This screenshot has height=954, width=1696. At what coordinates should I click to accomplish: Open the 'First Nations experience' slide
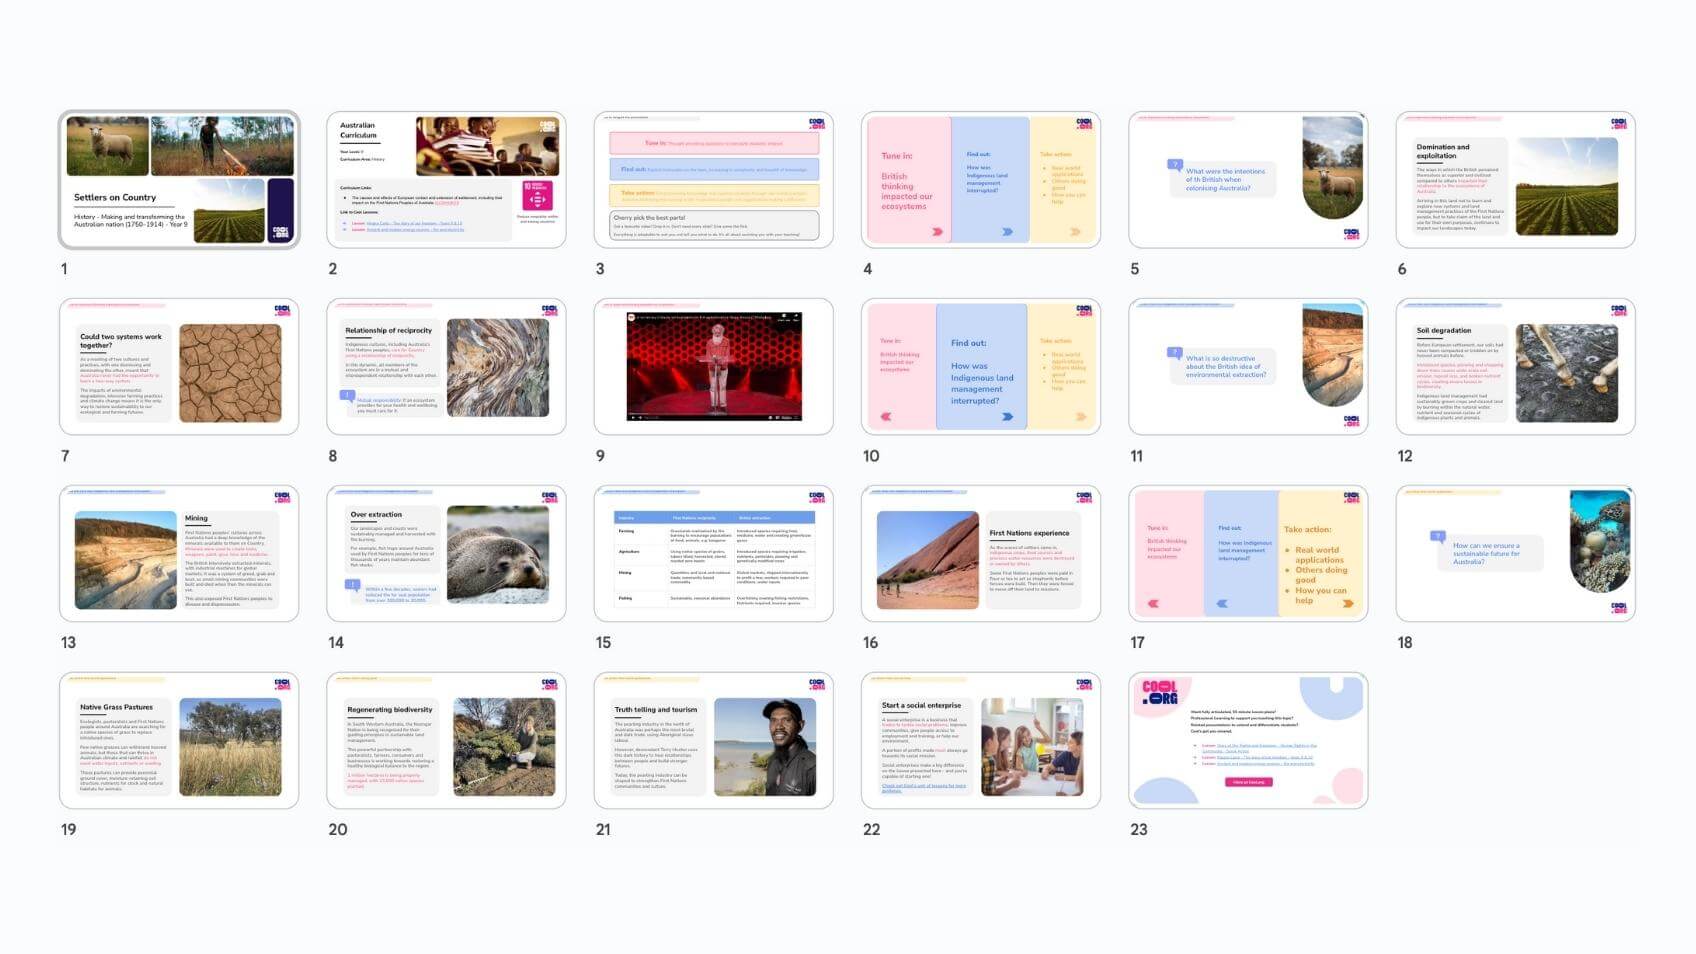pyautogui.click(x=980, y=554)
